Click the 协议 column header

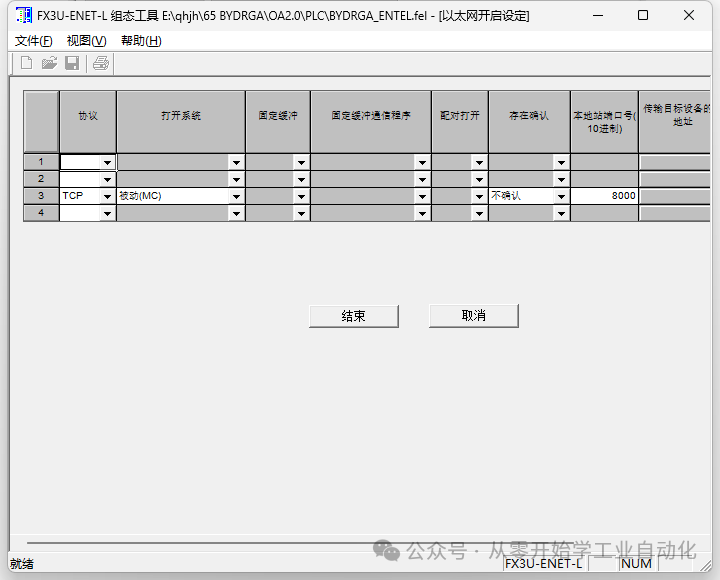pos(88,122)
